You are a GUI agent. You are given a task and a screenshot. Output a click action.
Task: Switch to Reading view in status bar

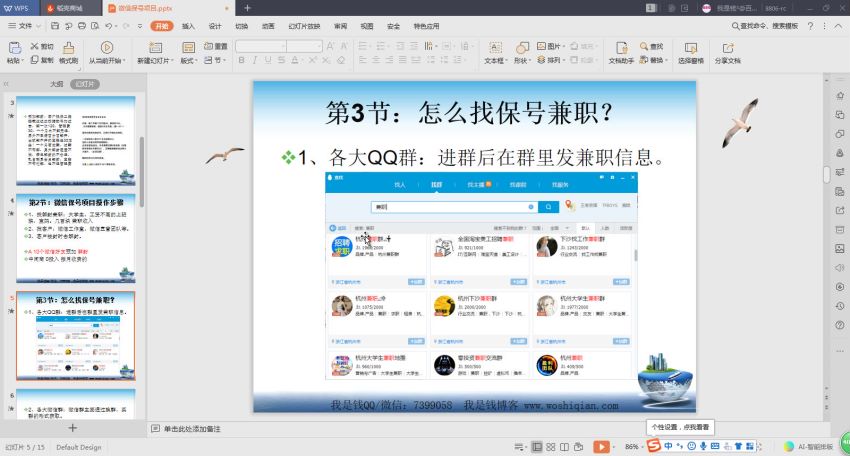coord(564,447)
